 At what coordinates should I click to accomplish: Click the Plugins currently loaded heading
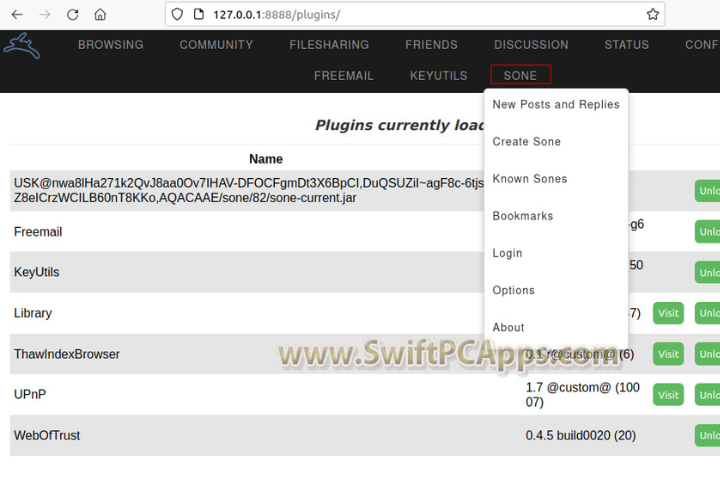pos(399,125)
